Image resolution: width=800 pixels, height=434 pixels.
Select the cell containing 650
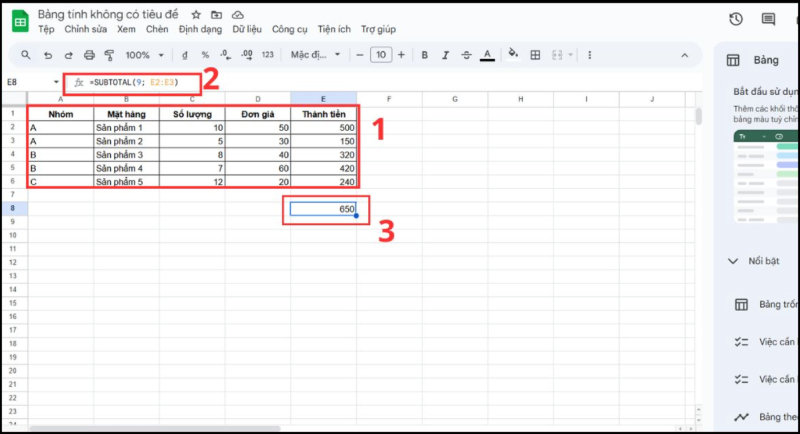[x=323, y=209]
